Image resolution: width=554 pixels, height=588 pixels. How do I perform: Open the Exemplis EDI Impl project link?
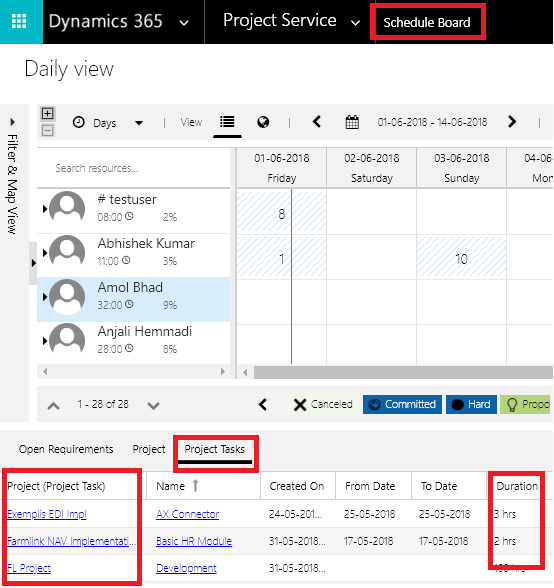point(47,514)
